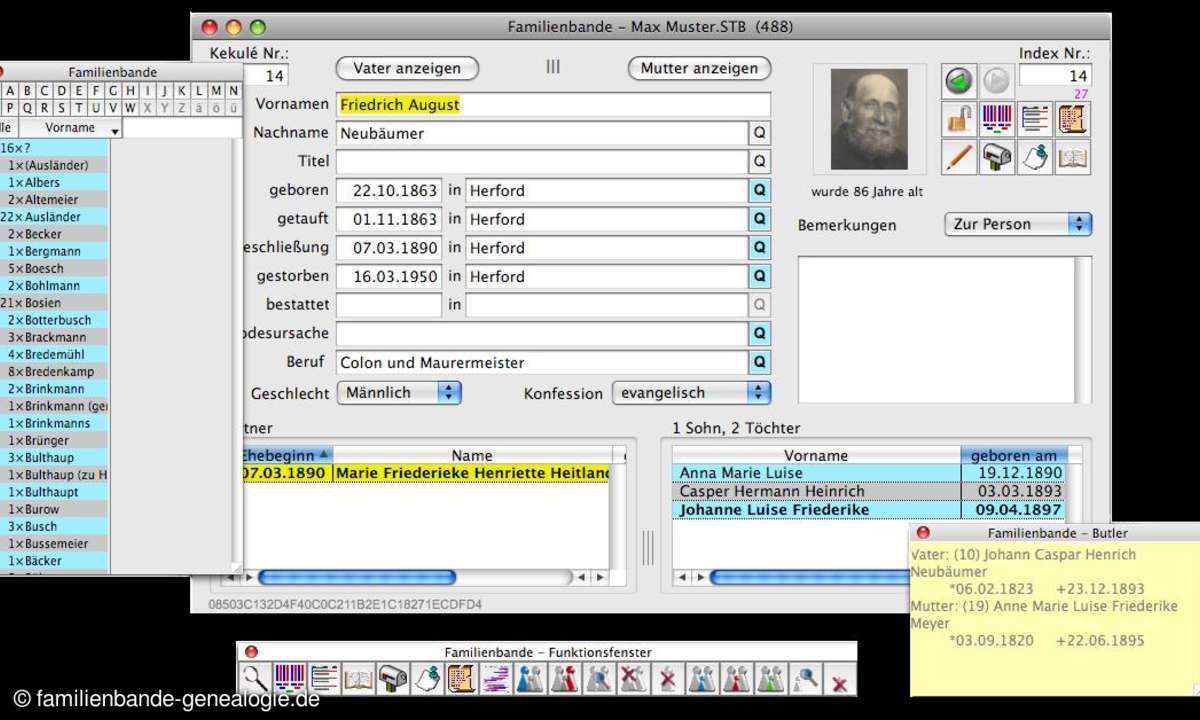Image resolution: width=1200 pixels, height=720 pixels.
Task: Open the parchment scroll icon in main window
Action: click(x=1073, y=119)
